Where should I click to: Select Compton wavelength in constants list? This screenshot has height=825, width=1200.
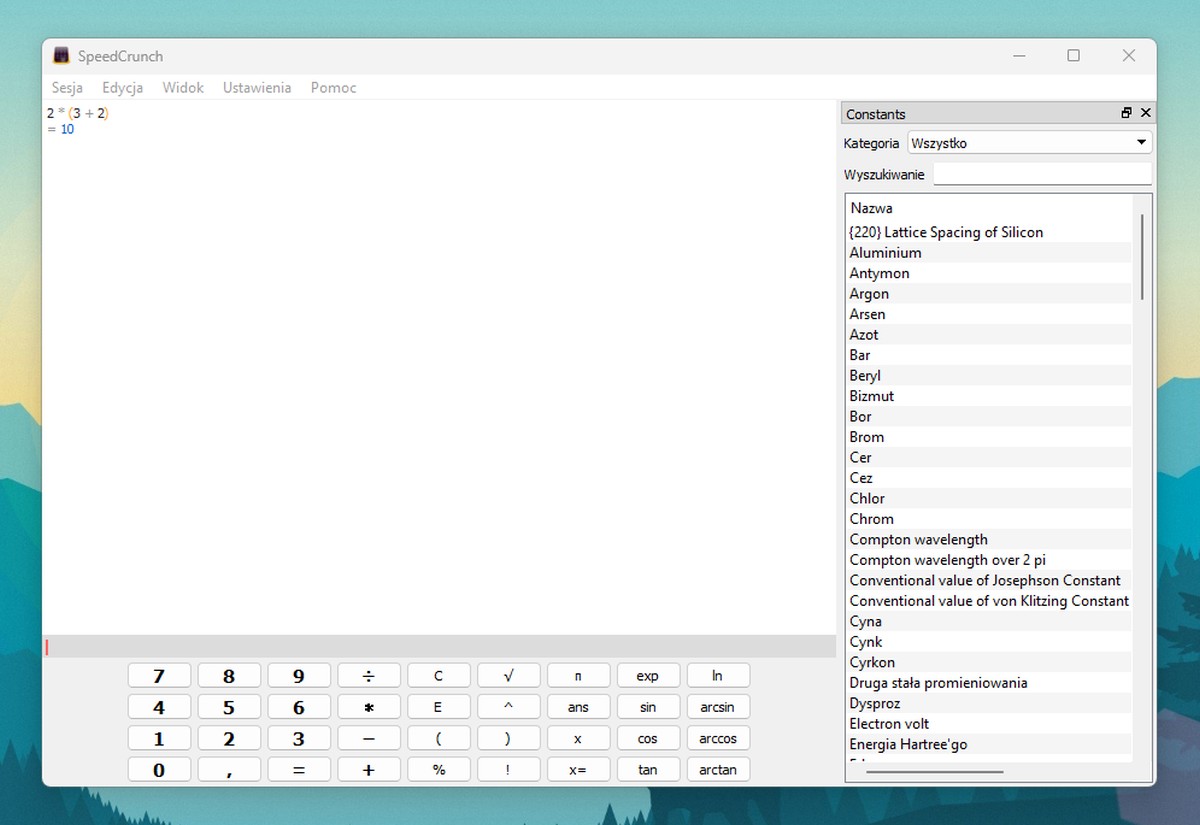918,540
